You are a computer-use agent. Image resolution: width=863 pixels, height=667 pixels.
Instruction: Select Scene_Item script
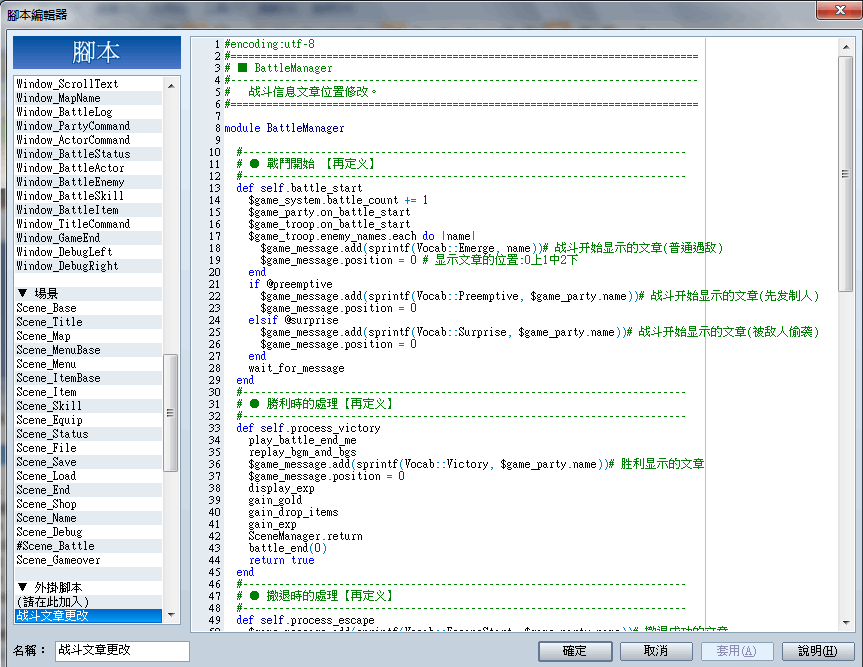[x=88, y=392]
